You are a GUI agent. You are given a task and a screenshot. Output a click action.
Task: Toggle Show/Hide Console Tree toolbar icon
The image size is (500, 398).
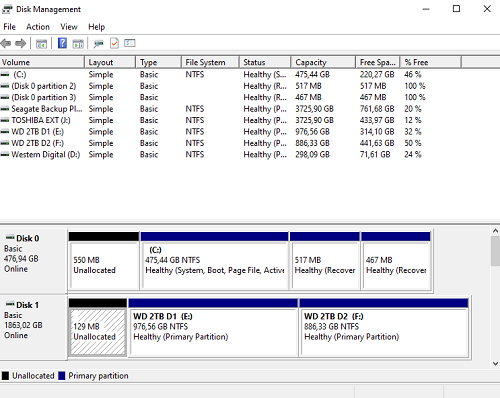[41, 43]
